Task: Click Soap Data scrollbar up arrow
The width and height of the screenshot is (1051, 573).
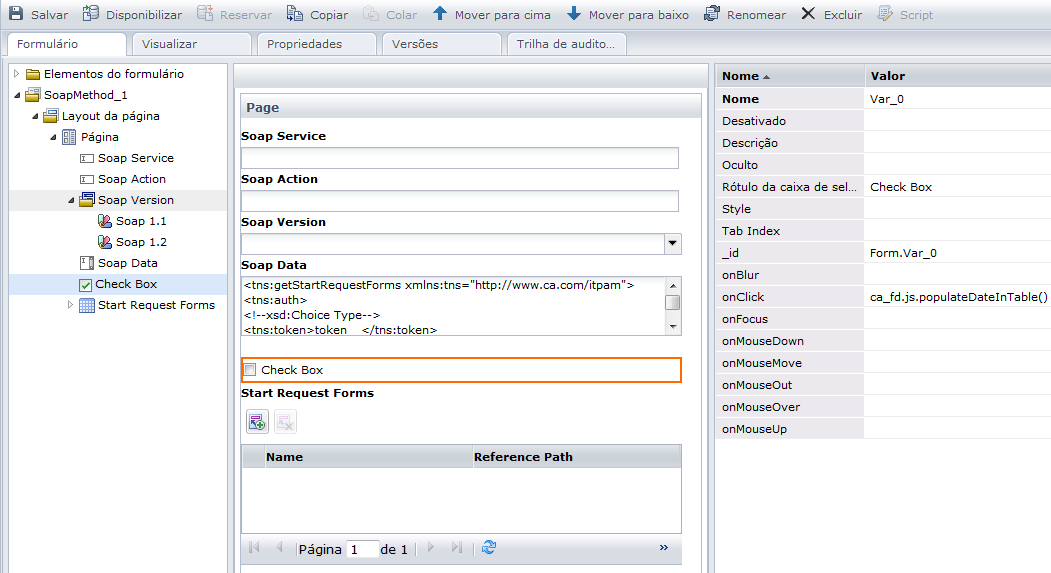Action: 673,285
